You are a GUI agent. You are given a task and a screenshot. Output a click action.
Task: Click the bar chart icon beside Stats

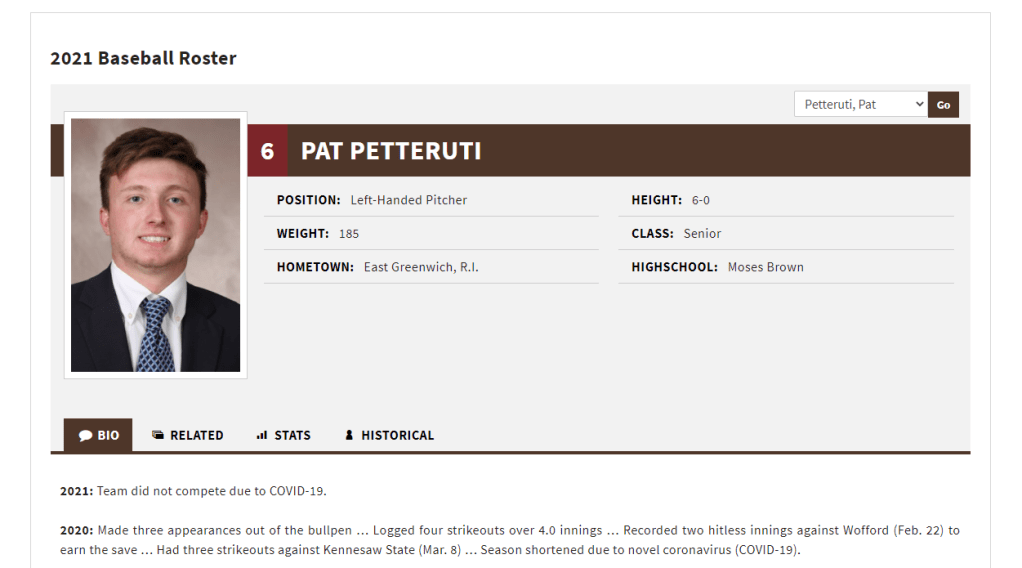point(262,436)
